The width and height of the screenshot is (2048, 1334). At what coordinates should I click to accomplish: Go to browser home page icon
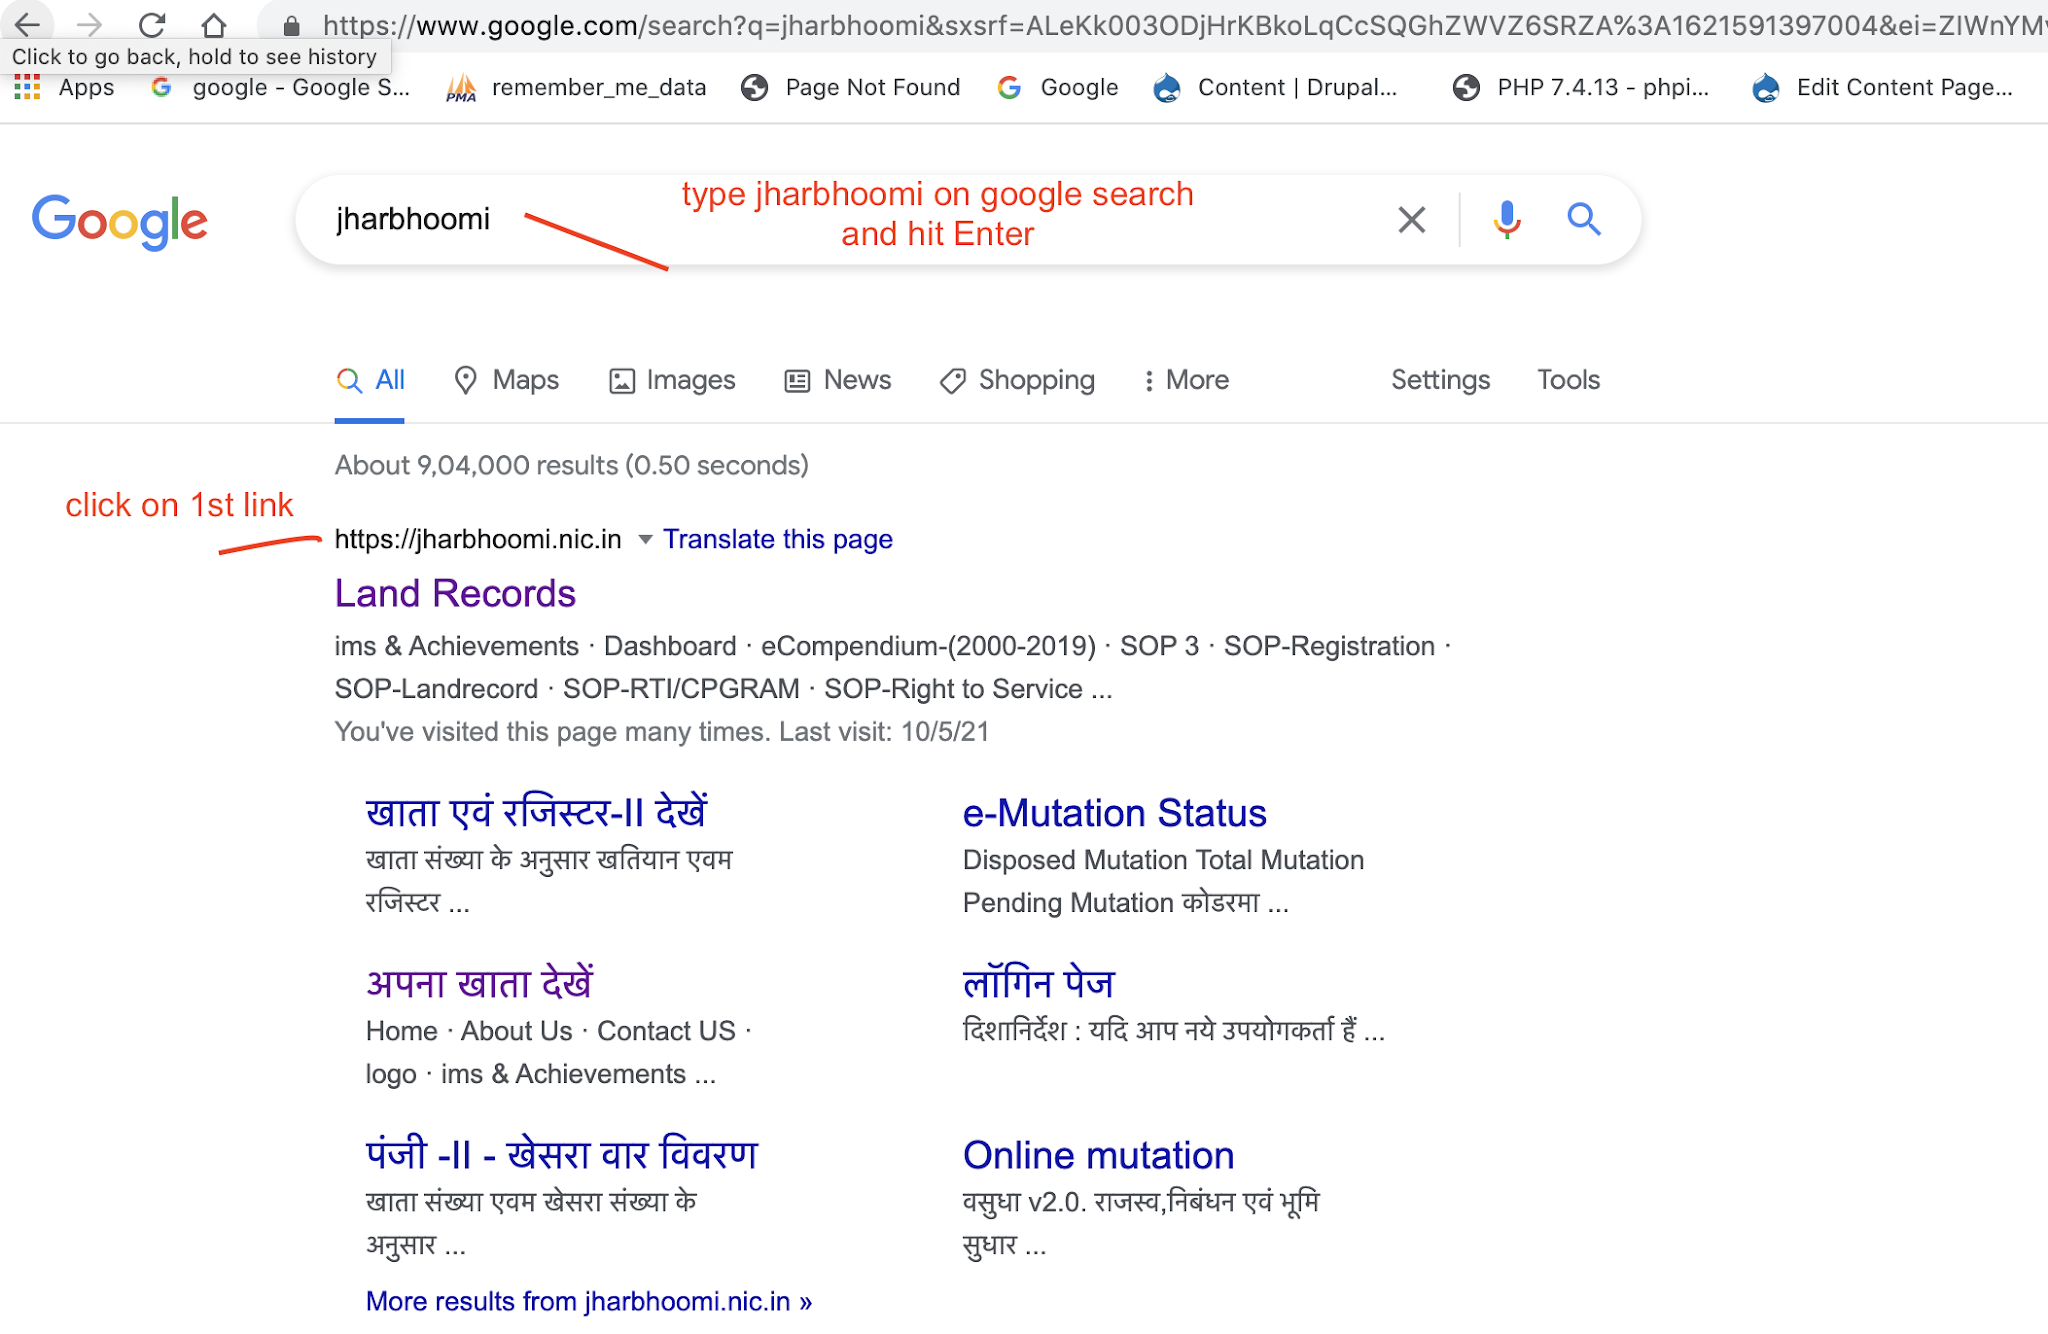[214, 24]
